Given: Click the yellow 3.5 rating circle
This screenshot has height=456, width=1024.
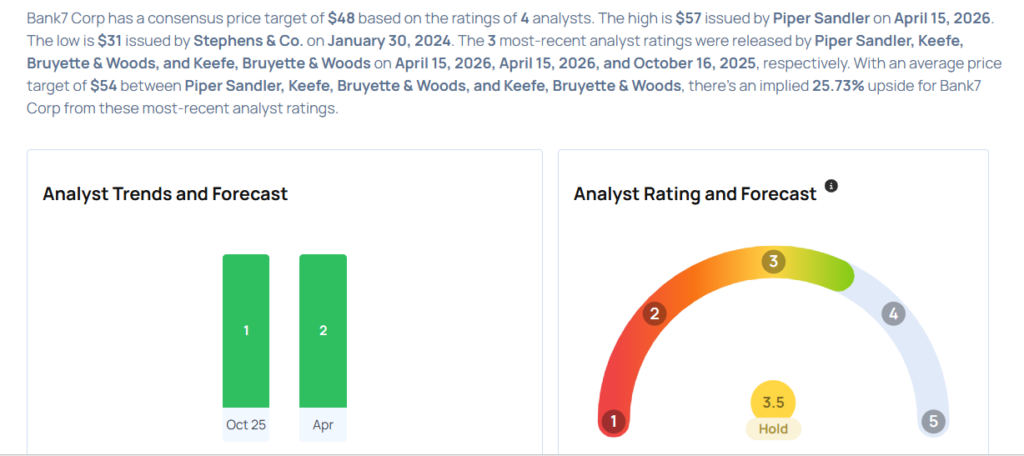Looking at the screenshot, I should tap(773, 403).
